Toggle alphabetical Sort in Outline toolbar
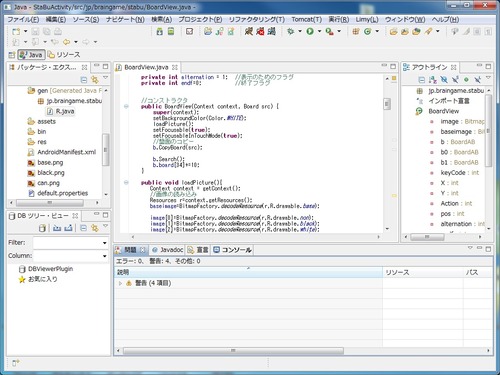The height and width of the screenshot is (375, 500). 433,80
